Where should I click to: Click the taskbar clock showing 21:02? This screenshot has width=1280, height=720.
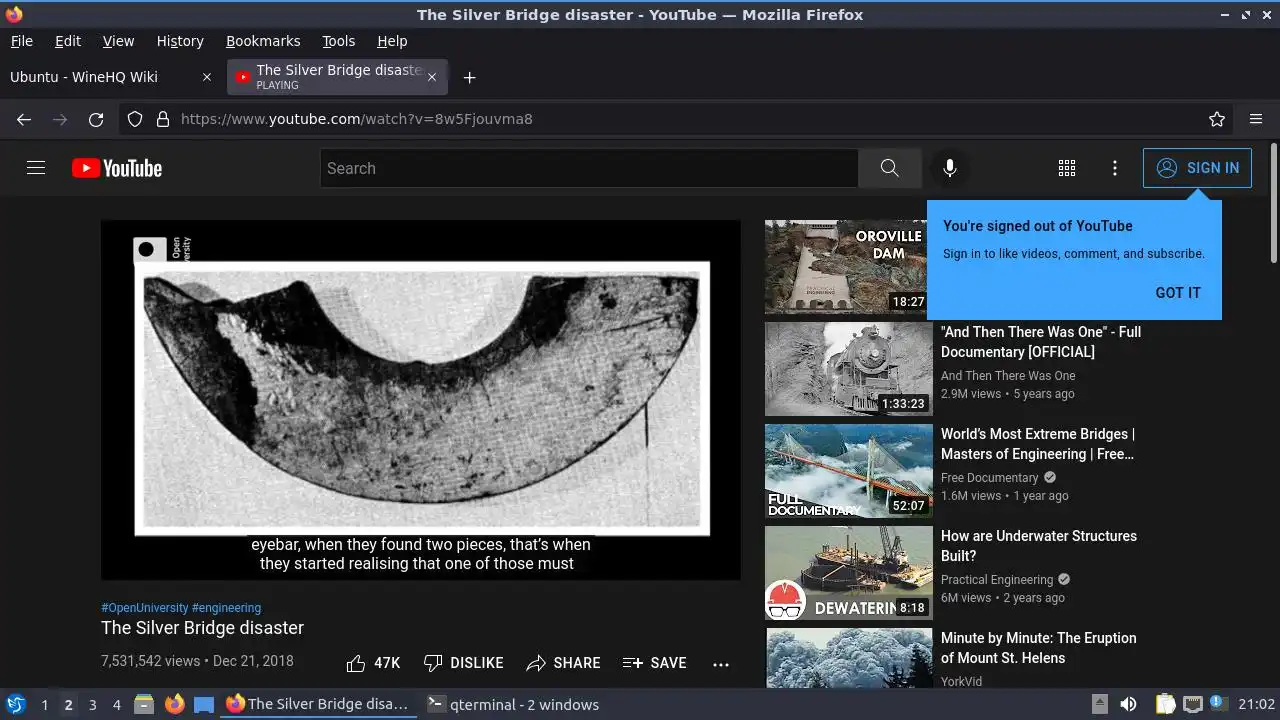pos(1256,705)
